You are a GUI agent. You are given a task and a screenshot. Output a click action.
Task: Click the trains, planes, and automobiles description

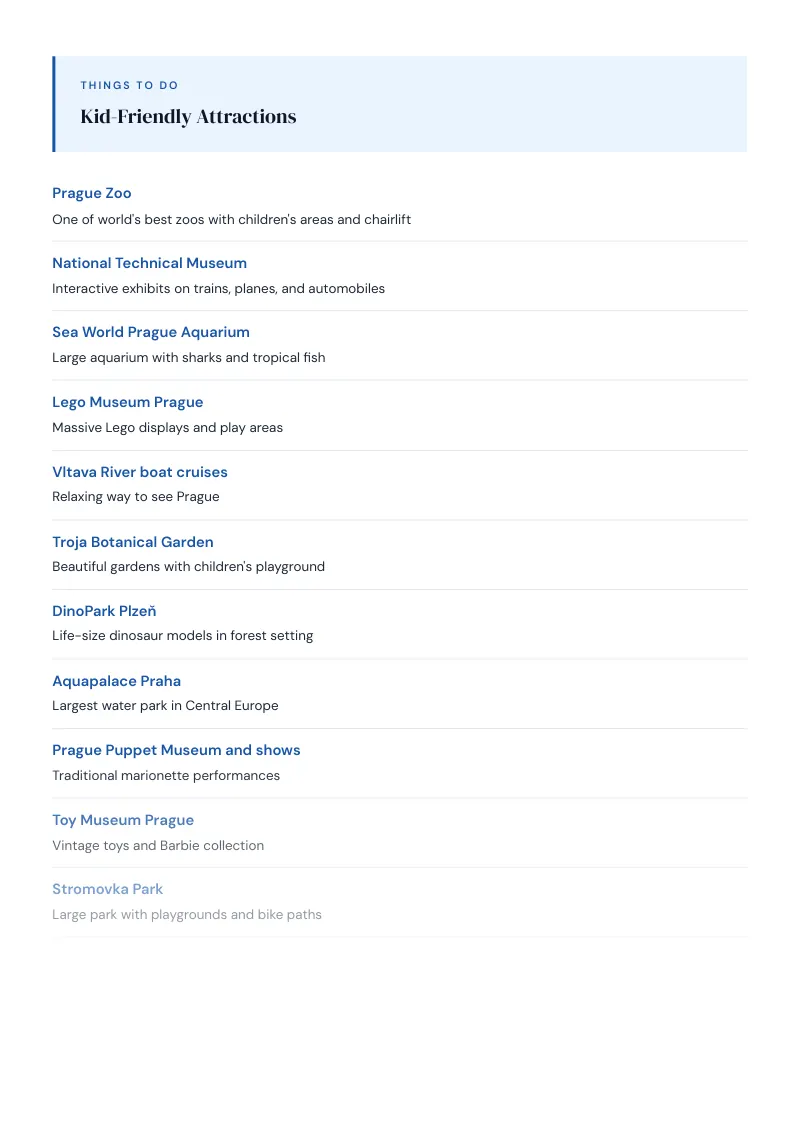click(219, 289)
